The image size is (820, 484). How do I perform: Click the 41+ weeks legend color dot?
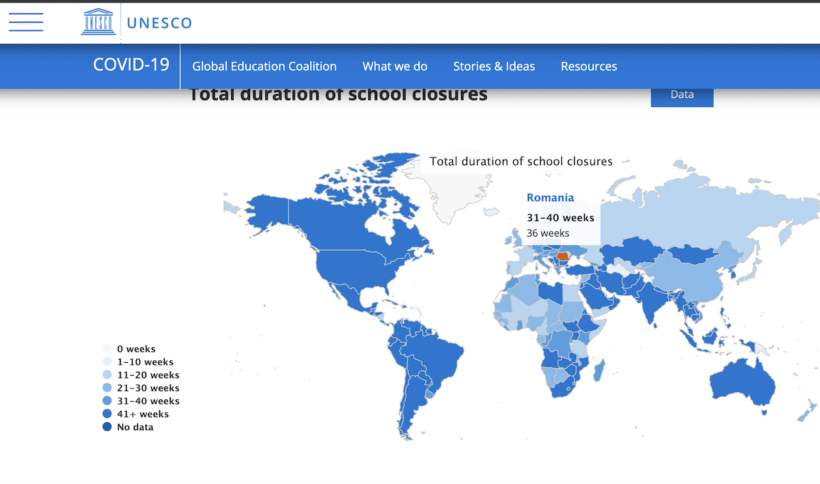(107, 414)
